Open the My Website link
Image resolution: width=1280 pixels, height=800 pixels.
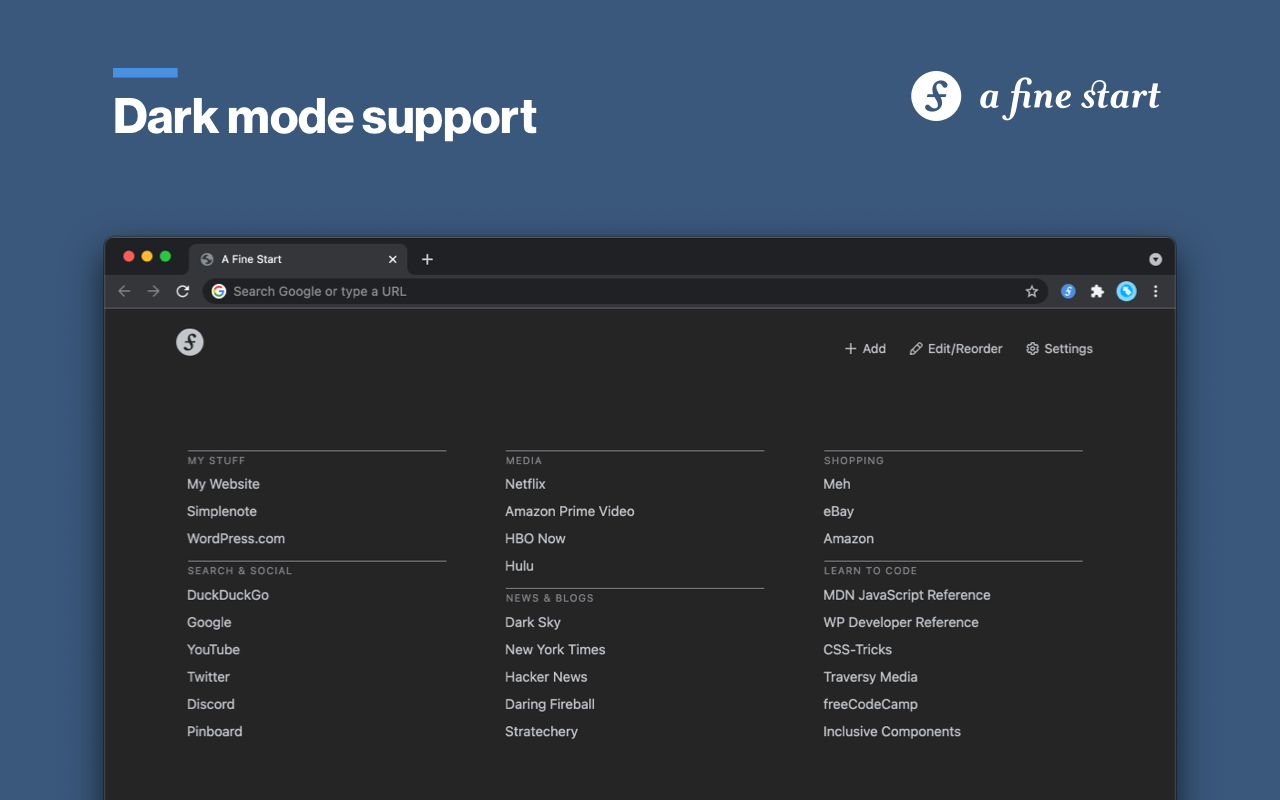(223, 484)
